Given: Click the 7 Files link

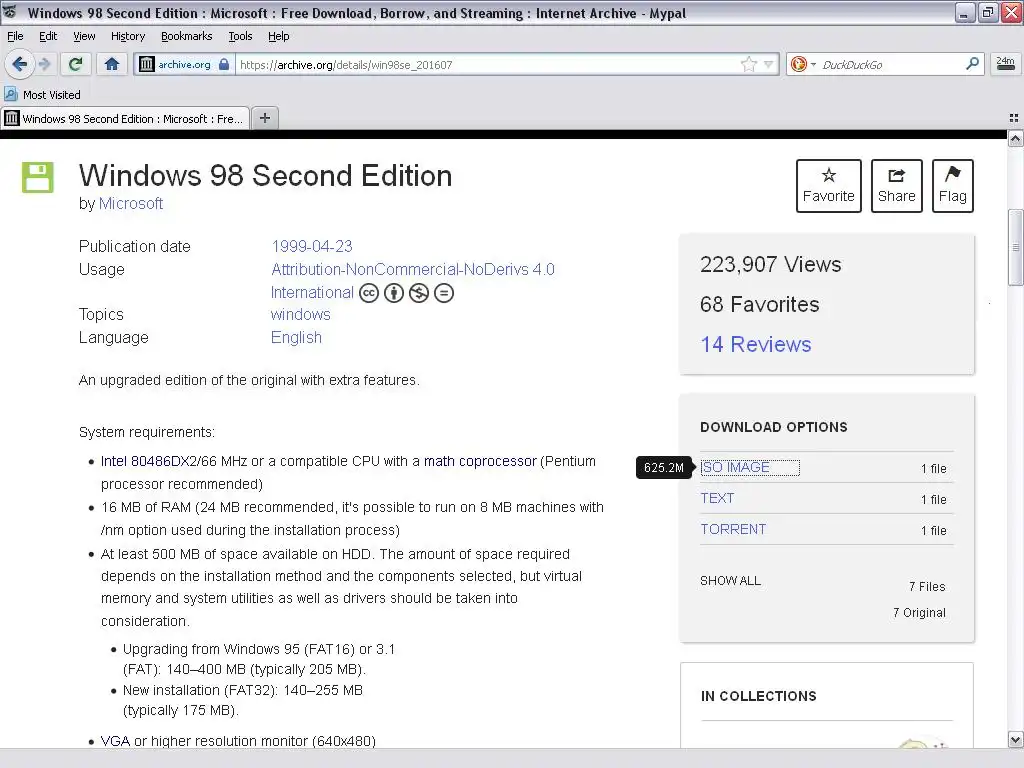Looking at the screenshot, I should (927, 586).
